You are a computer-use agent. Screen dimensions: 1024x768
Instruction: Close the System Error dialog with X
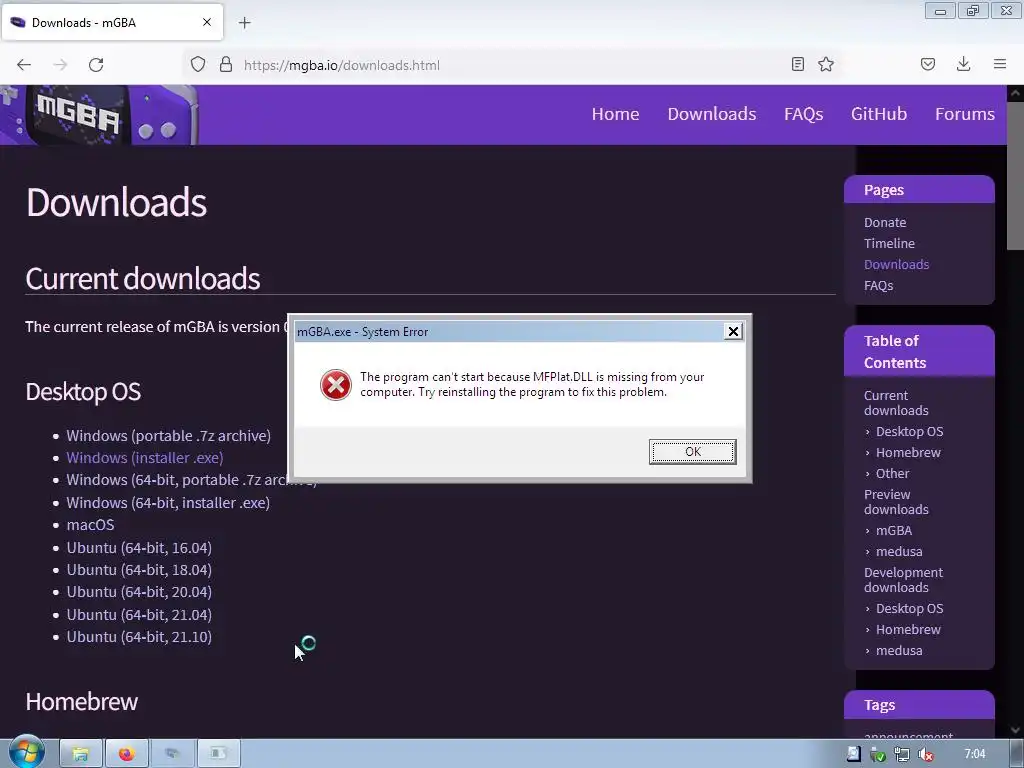pyautogui.click(x=733, y=332)
